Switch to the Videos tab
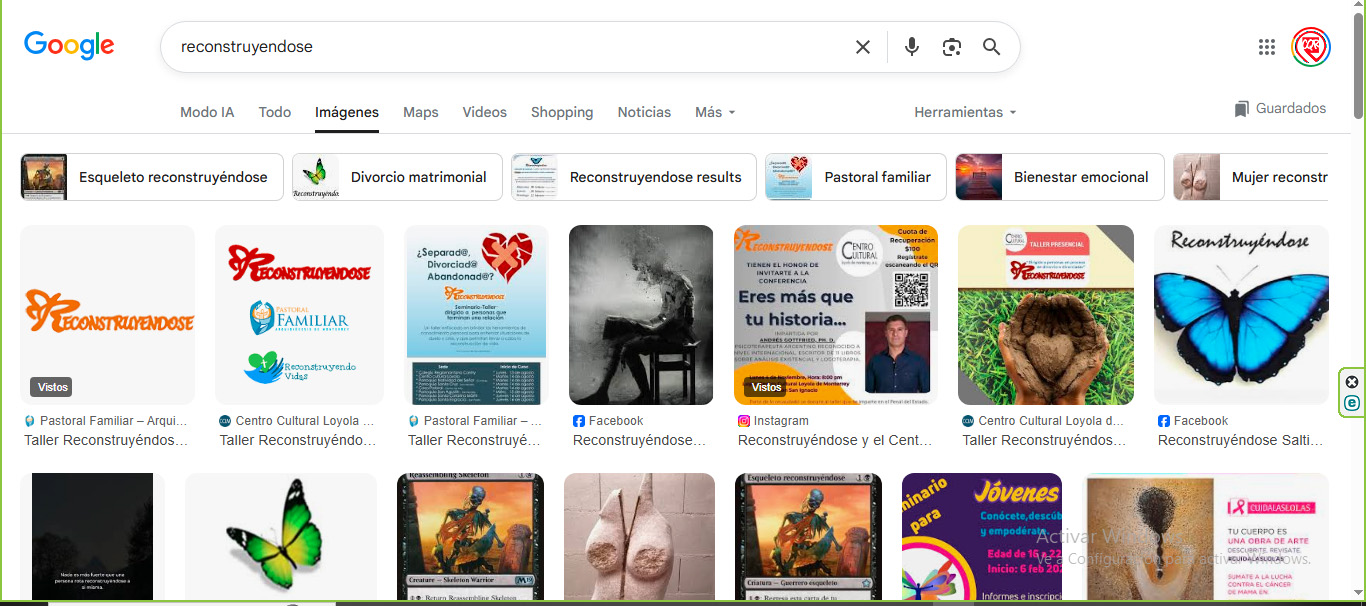Image resolution: width=1366 pixels, height=606 pixels. tap(484, 112)
